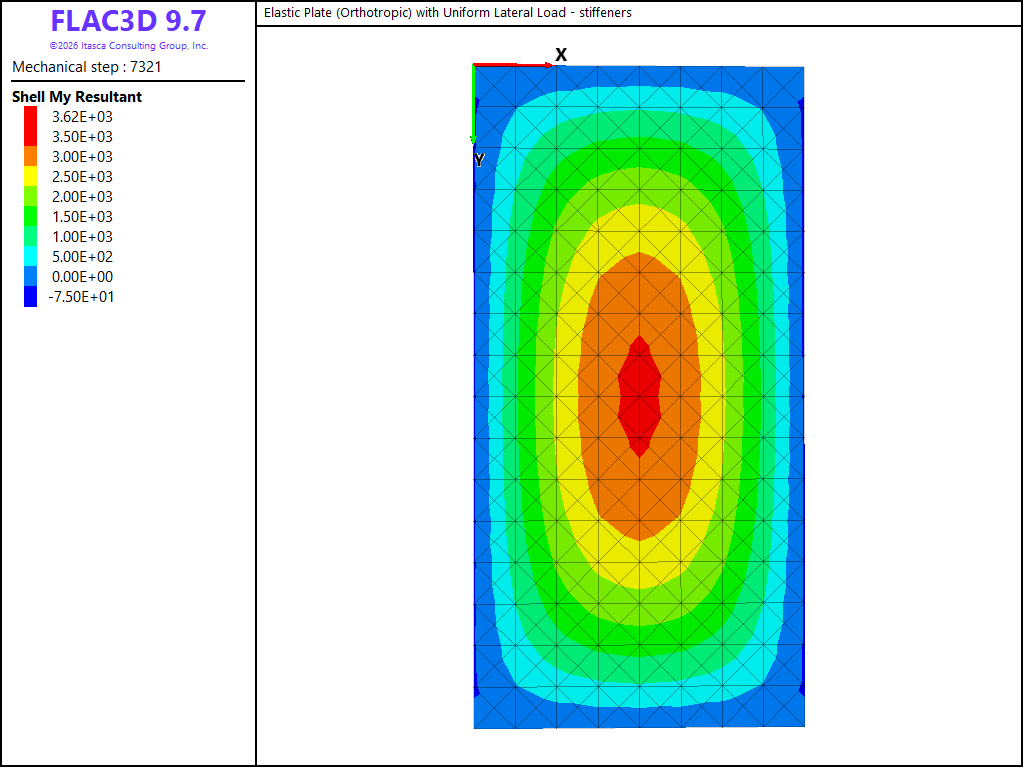Click the Shell My Resultant legend heading
This screenshot has height=768, width=1024.
coord(77,97)
